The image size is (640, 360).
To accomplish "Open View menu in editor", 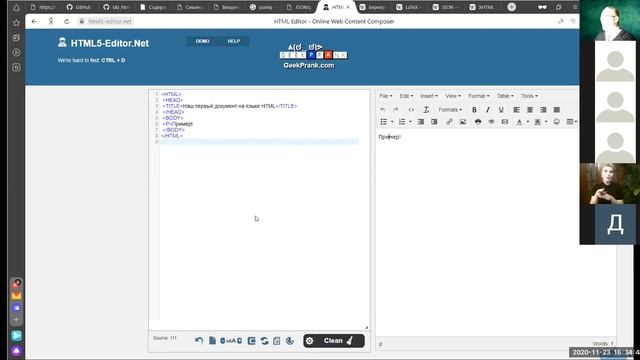I will click(x=453, y=96).
